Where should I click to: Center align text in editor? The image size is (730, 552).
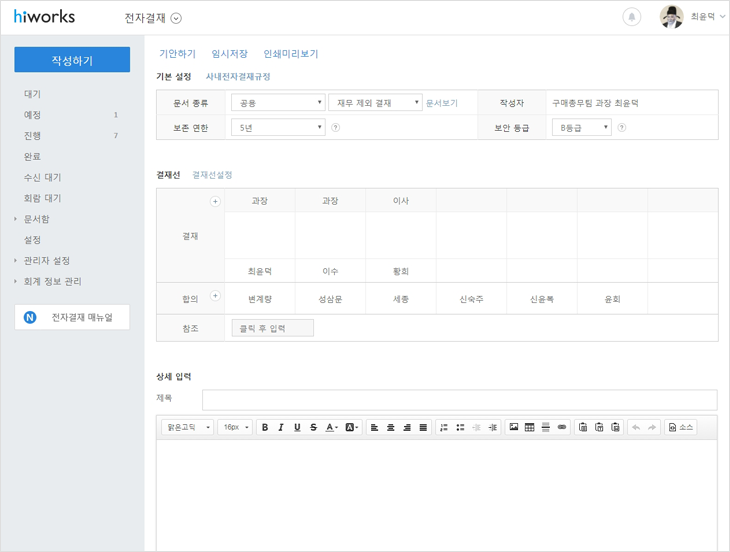point(391,427)
